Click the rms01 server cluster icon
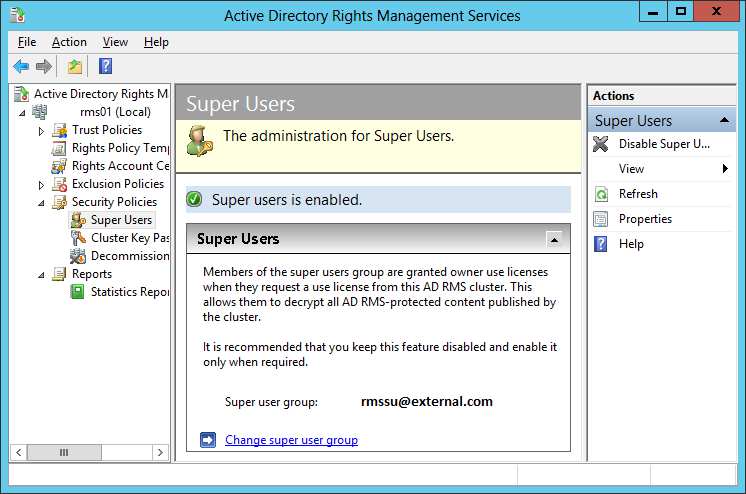The width and height of the screenshot is (746, 494). point(39,112)
